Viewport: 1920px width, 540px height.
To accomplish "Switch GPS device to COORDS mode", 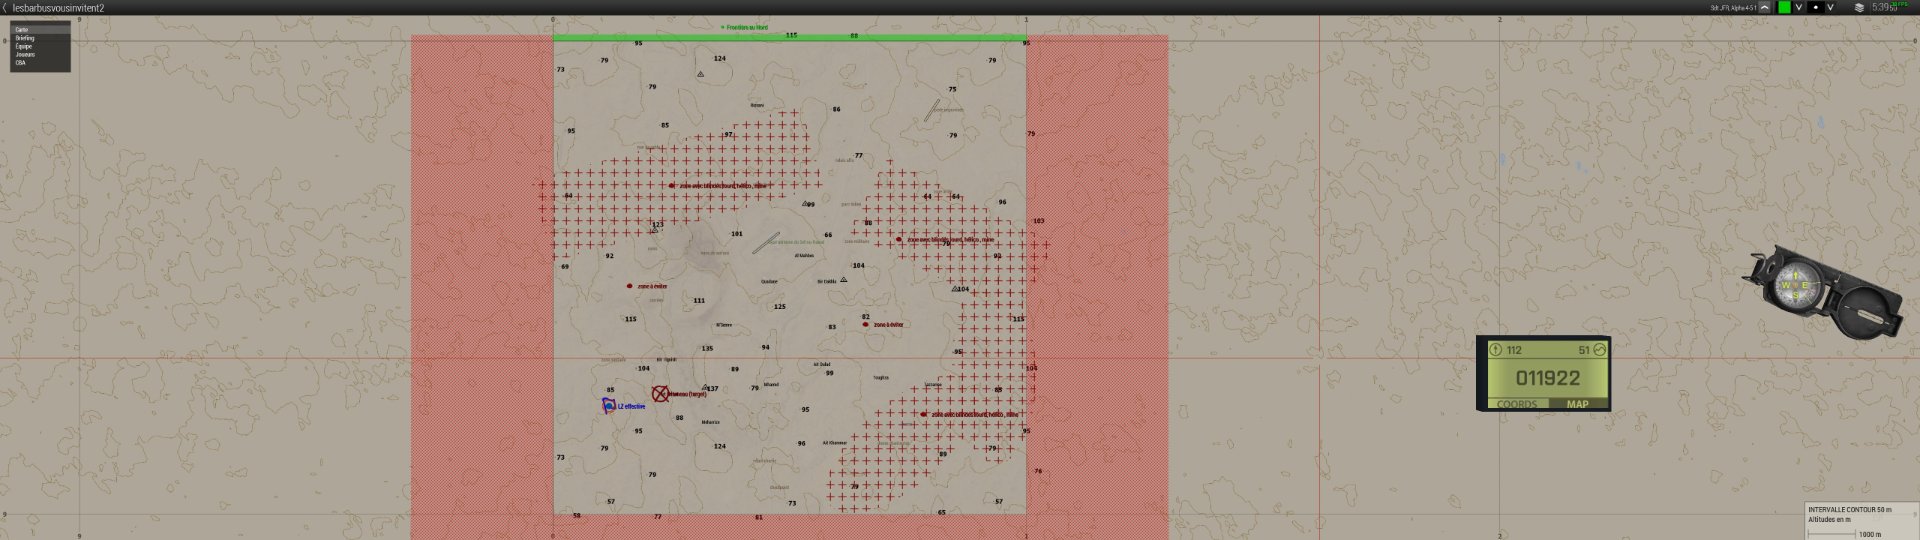I will [1516, 404].
